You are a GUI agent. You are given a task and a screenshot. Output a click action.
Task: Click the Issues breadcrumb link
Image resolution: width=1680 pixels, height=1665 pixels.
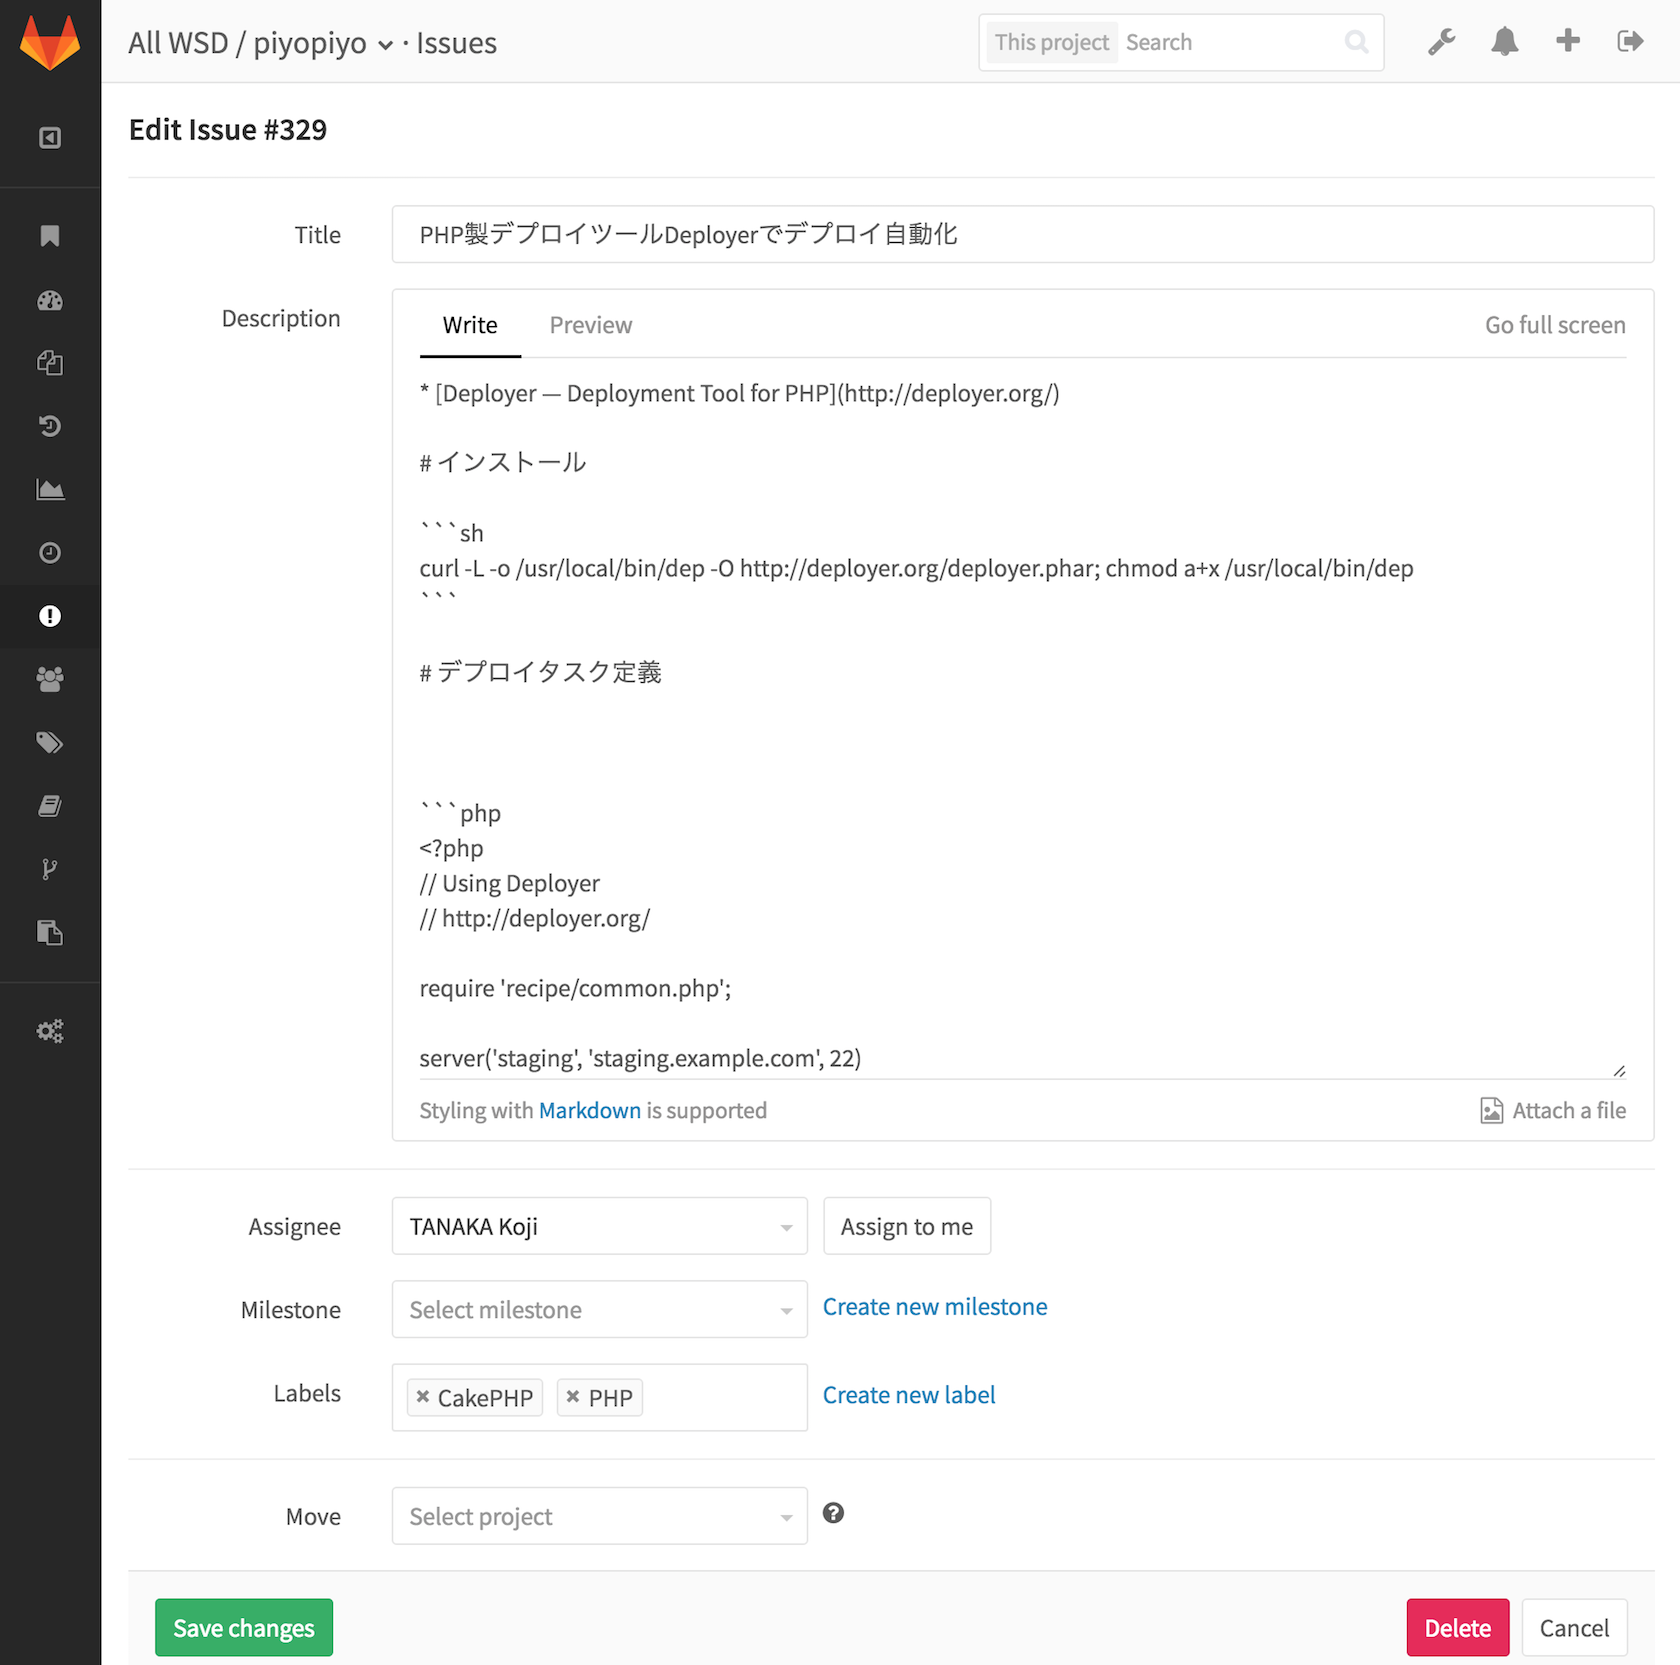point(456,43)
